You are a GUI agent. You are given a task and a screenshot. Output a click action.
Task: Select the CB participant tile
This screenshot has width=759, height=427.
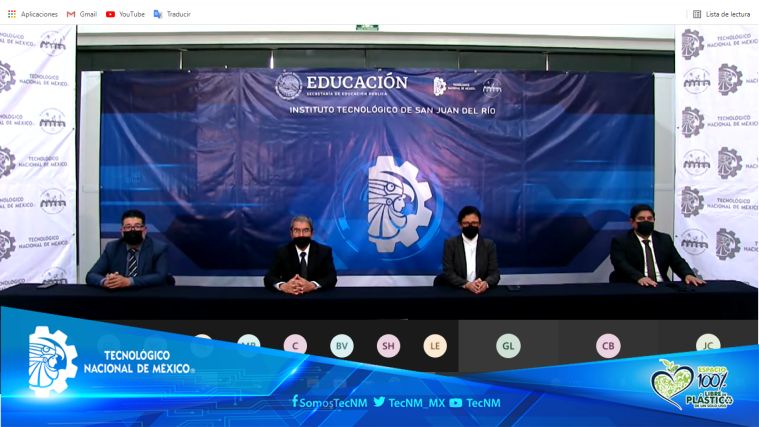click(x=608, y=346)
